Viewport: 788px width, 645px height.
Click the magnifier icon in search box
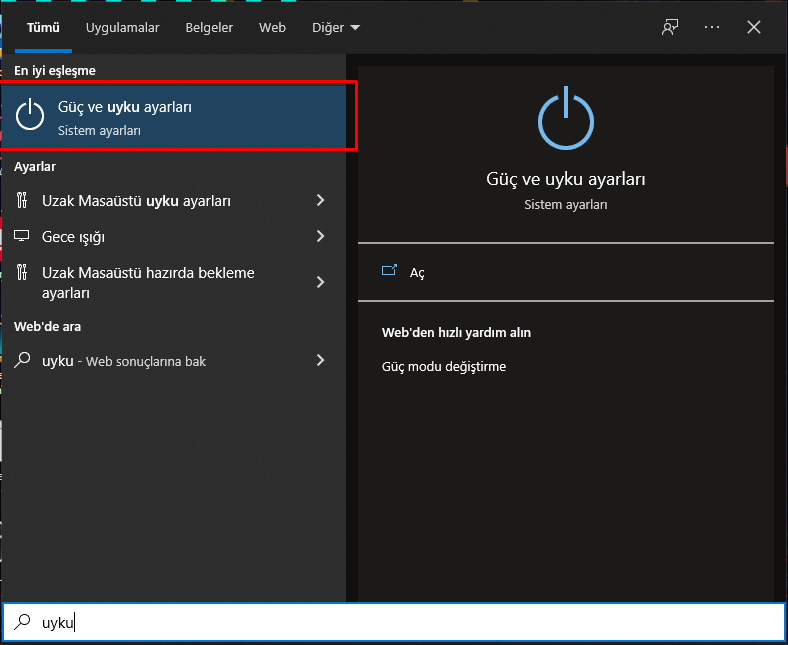pos(22,622)
